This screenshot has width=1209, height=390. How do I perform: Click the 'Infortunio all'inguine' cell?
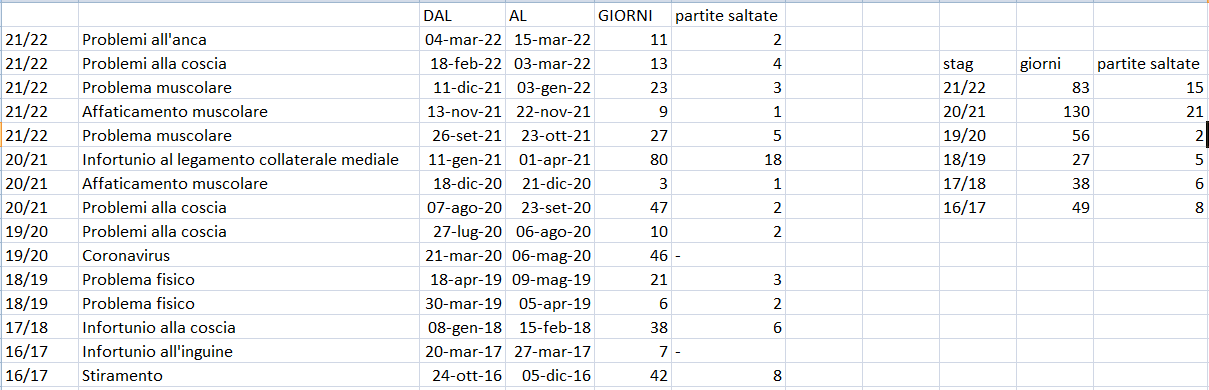point(249,352)
